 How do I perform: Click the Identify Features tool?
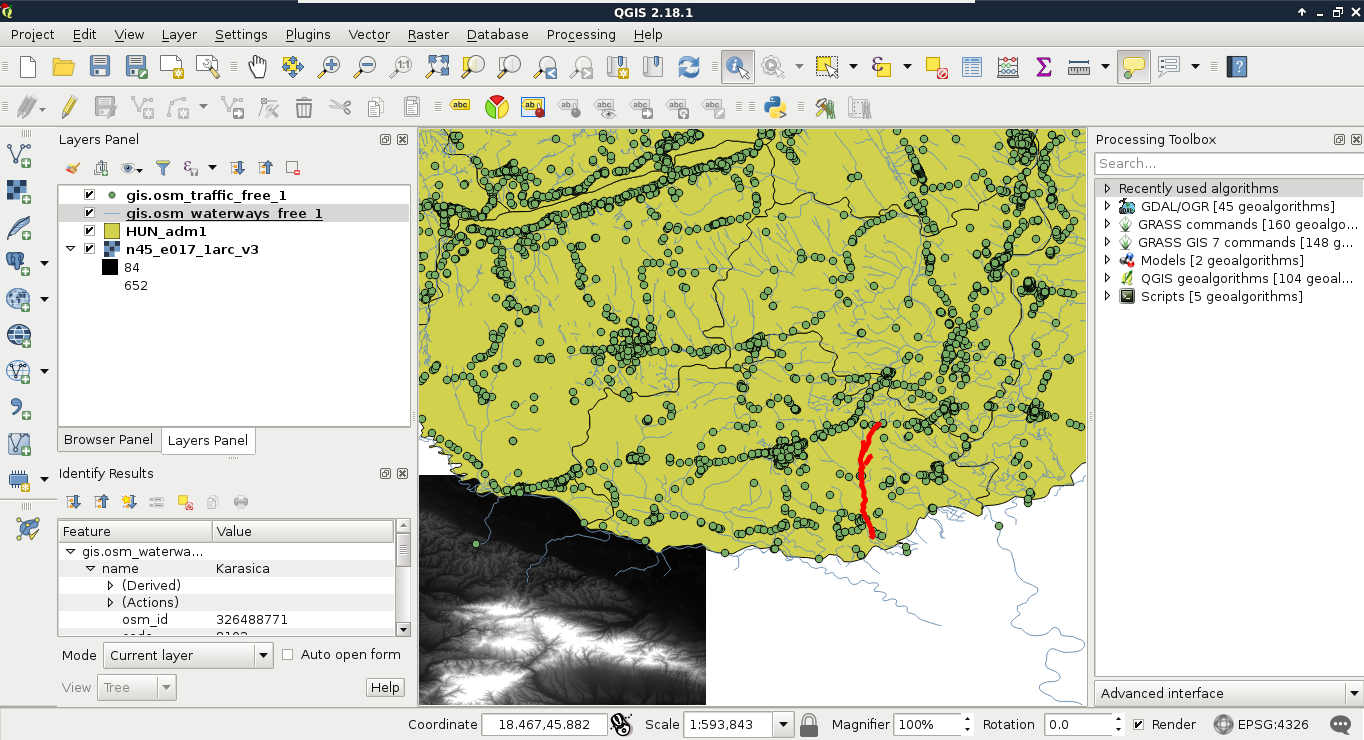tap(737, 67)
